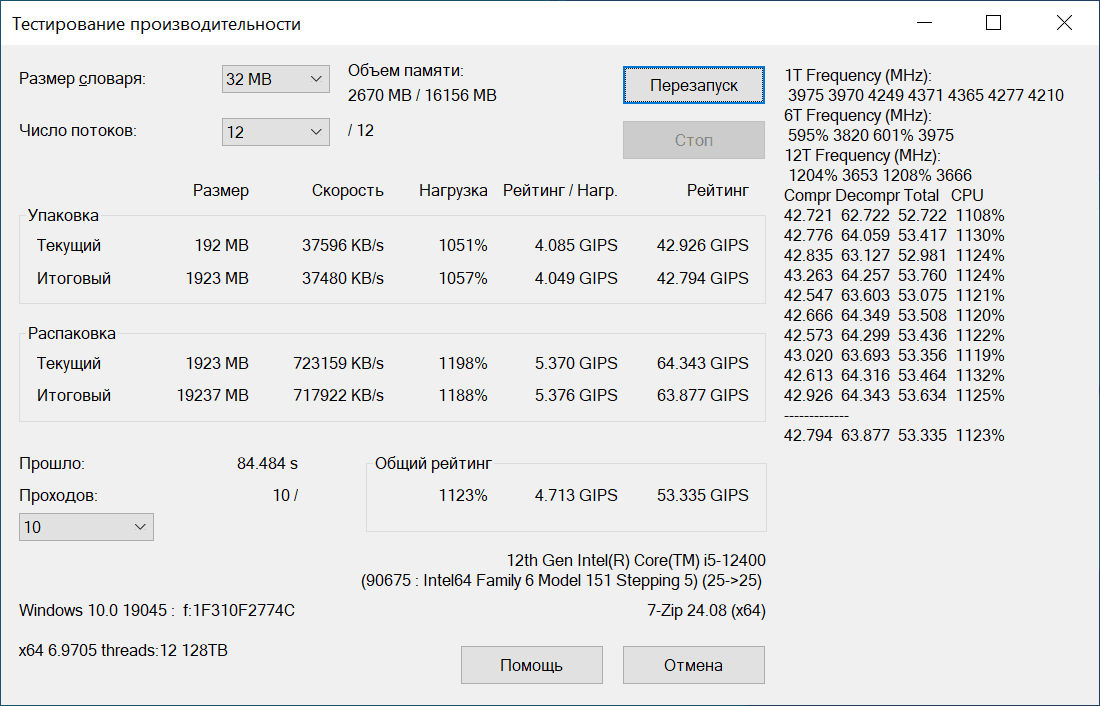Click the log row 43.020 63.693 53.356
This screenshot has height=706, width=1100.
[x=894, y=356]
